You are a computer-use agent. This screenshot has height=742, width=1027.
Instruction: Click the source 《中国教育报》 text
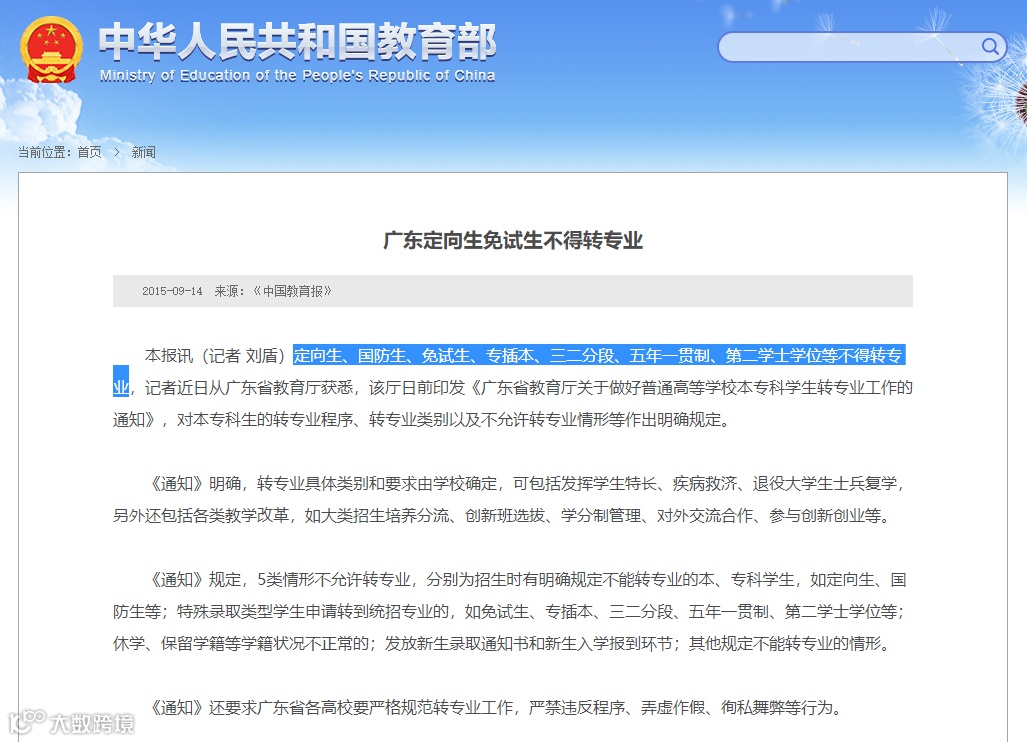point(295,291)
